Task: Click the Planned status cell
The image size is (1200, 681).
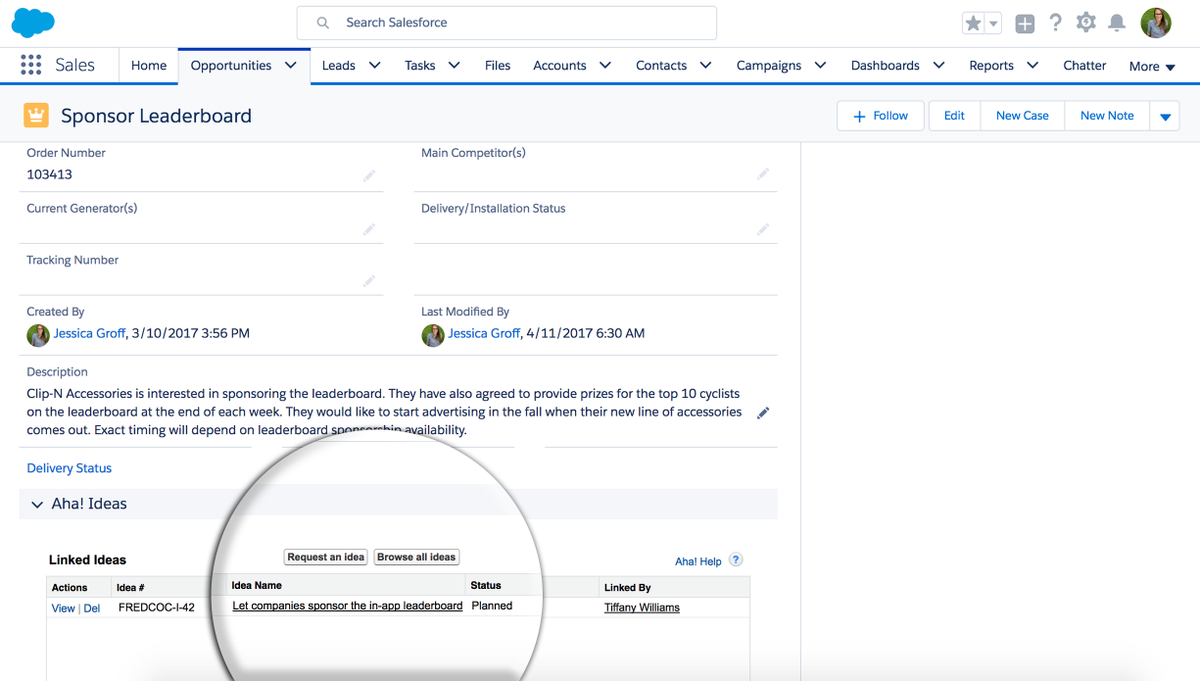Action: coord(492,606)
